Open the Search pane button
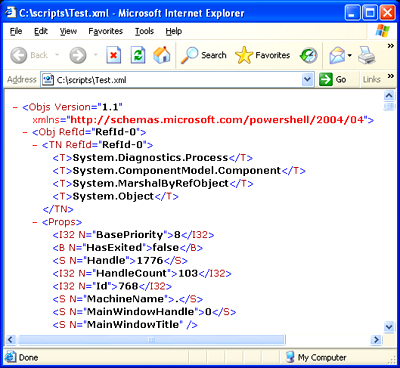This screenshot has height=368, width=400. tap(203, 55)
